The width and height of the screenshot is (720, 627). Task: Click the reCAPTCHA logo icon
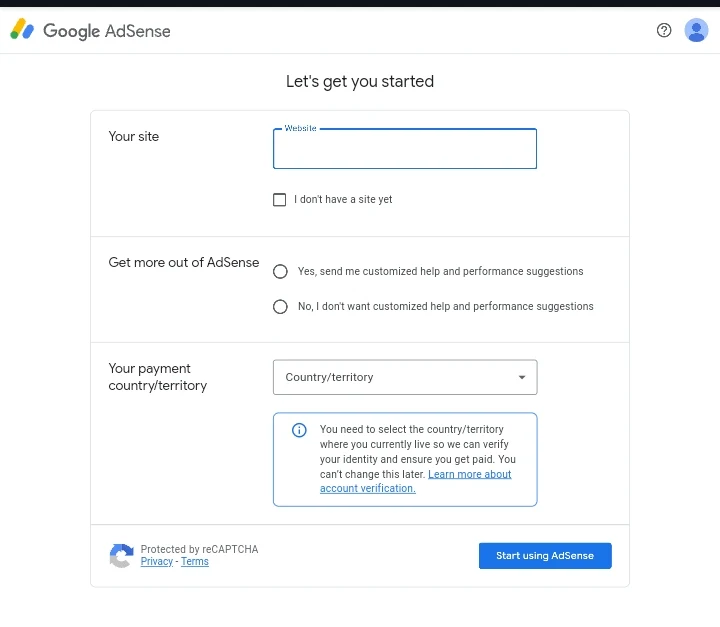pyautogui.click(x=121, y=556)
